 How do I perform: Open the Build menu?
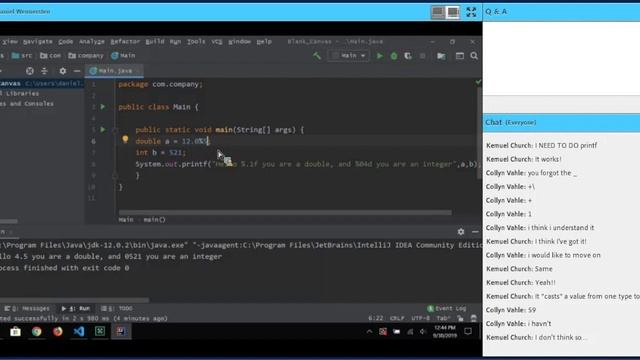click(x=155, y=42)
